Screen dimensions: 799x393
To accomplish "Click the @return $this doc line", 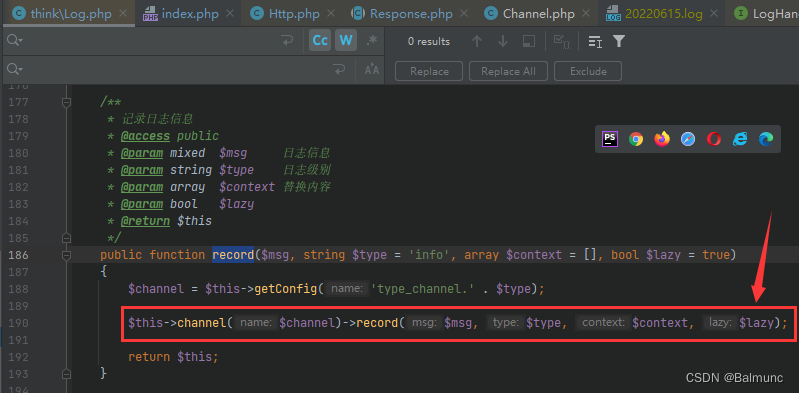I will tap(166, 221).
